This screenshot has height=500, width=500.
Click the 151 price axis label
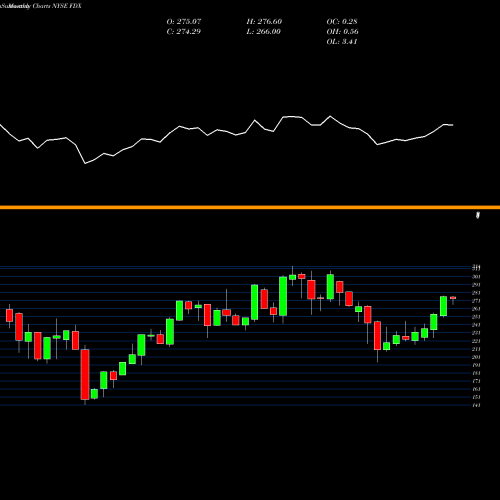click(x=476, y=397)
